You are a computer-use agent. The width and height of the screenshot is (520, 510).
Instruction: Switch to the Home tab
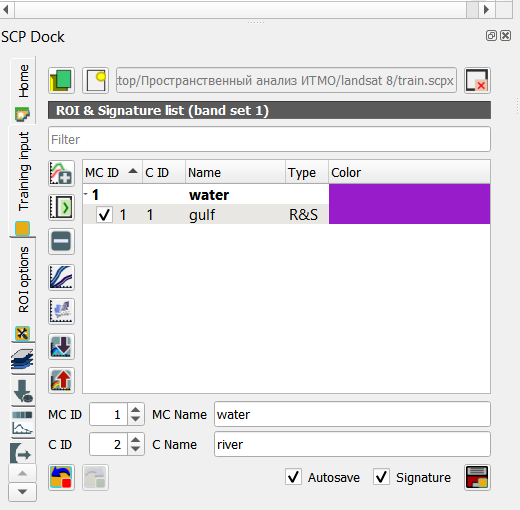(23, 90)
